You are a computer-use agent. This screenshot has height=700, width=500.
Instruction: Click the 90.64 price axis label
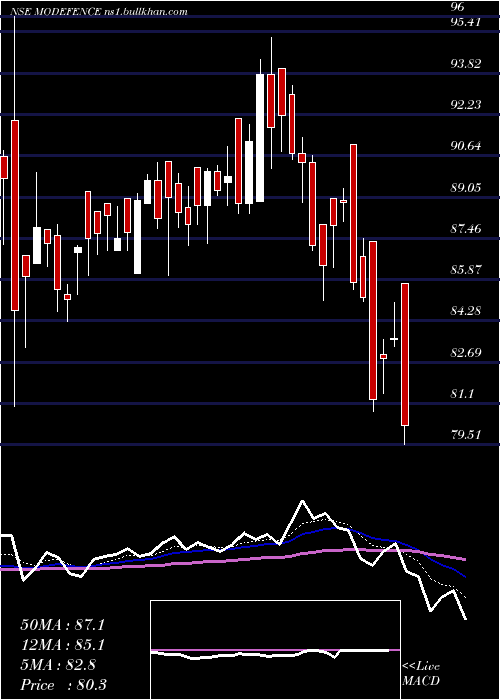point(466,146)
